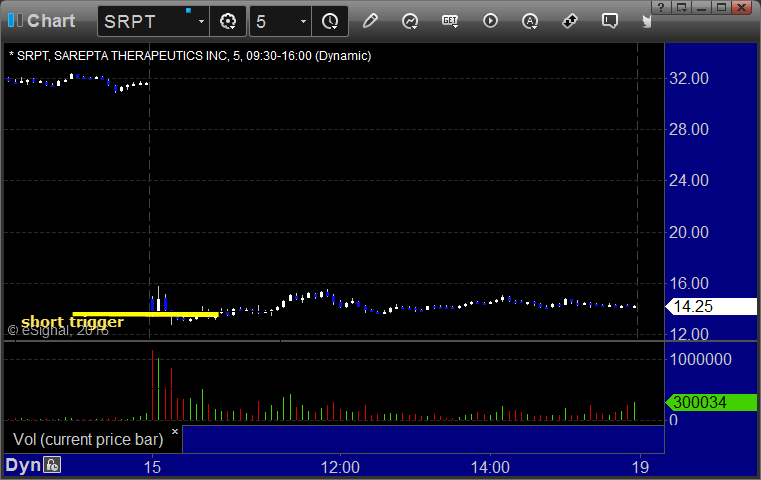Viewport: 761px width, 480px height.
Task: Click the GET toolbar icon
Action: click(450, 21)
